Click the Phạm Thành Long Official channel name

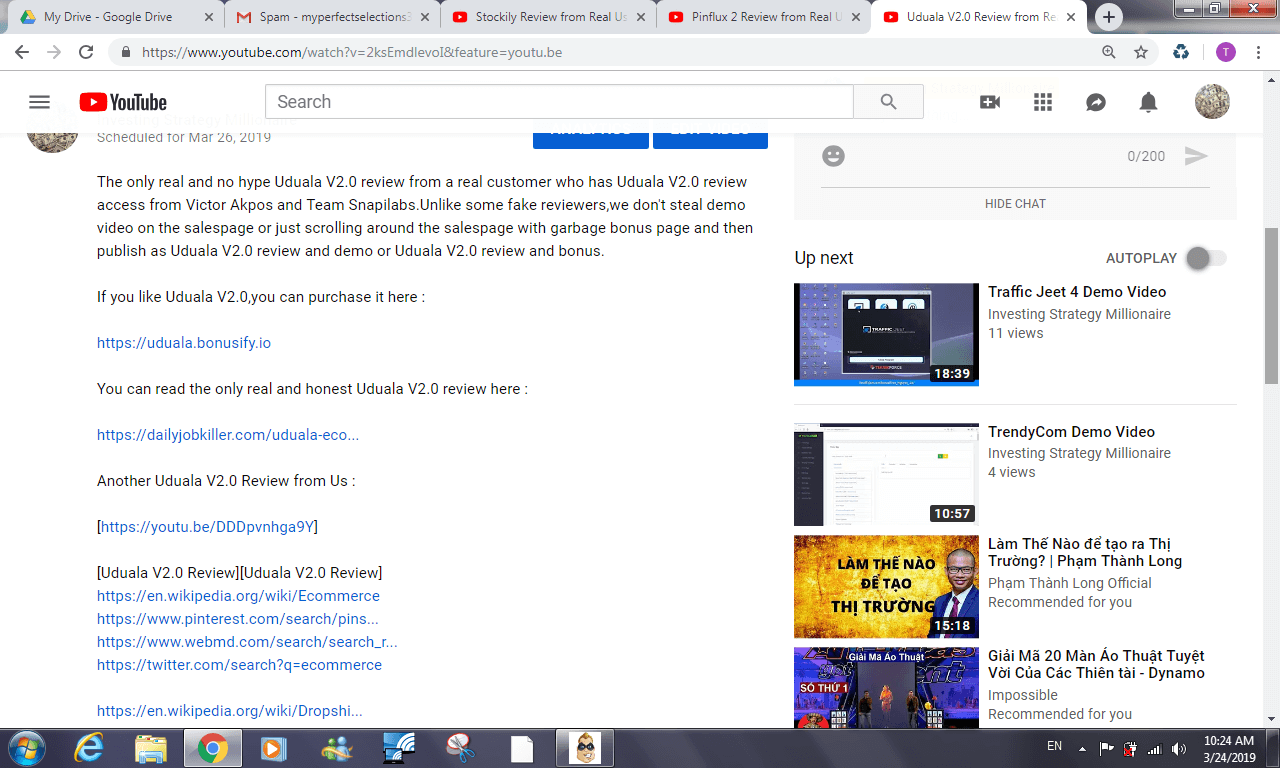click(x=1070, y=583)
